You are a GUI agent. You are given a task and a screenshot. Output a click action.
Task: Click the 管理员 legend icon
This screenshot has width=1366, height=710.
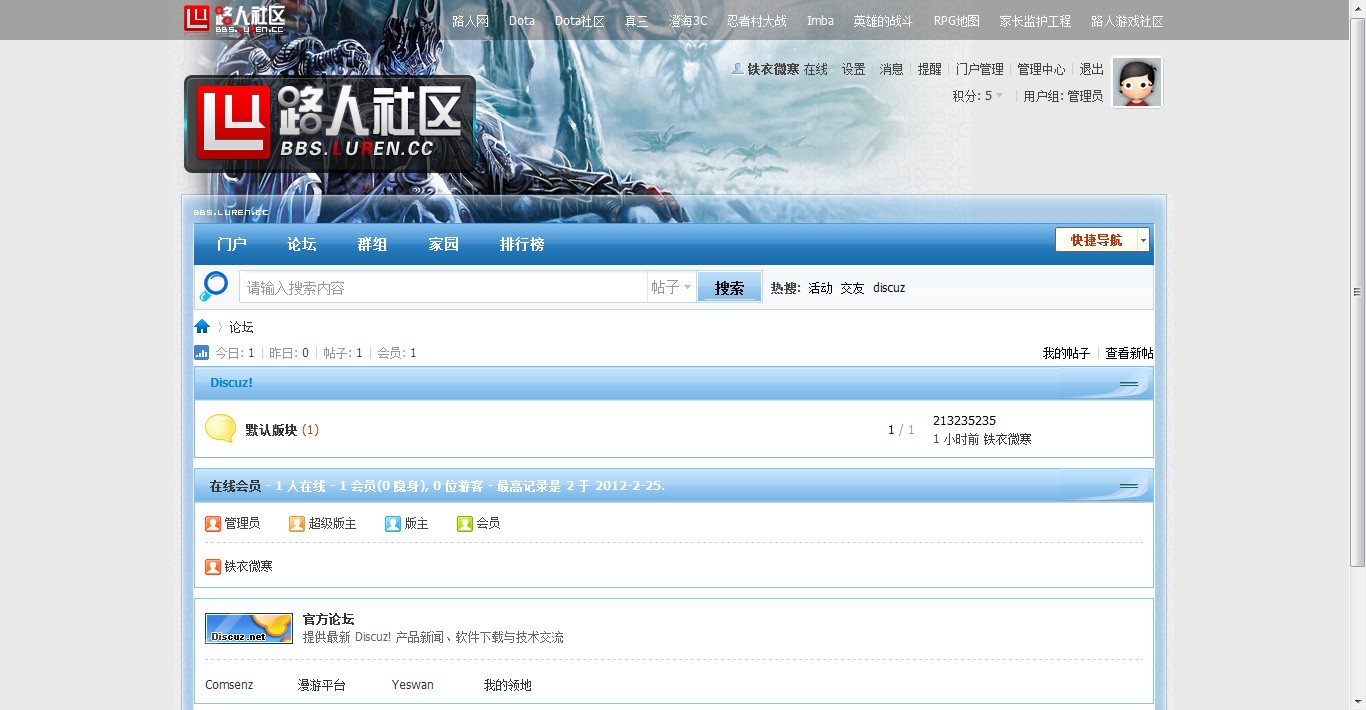213,523
